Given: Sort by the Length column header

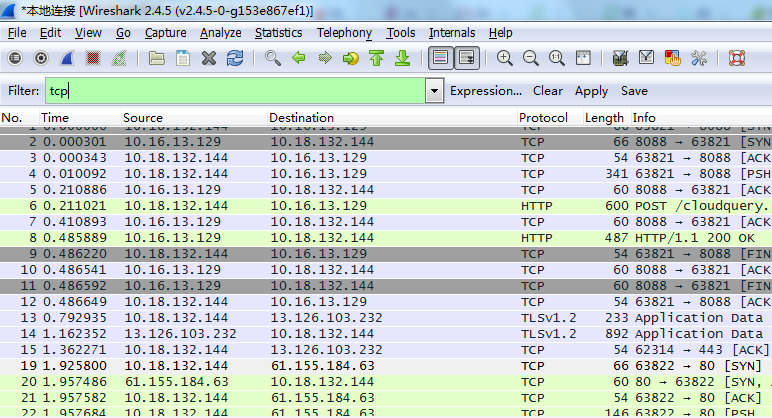Looking at the screenshot, I should tap(607, 118).
